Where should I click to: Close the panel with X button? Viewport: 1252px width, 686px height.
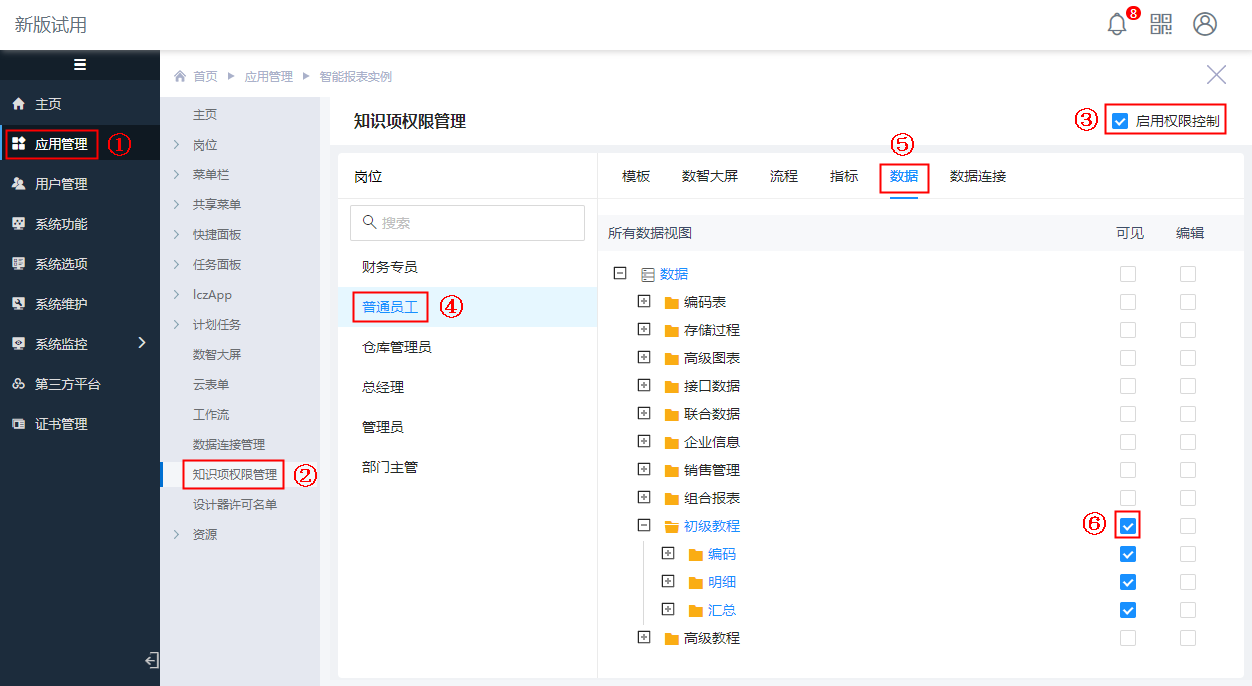tap(1216, 75)
